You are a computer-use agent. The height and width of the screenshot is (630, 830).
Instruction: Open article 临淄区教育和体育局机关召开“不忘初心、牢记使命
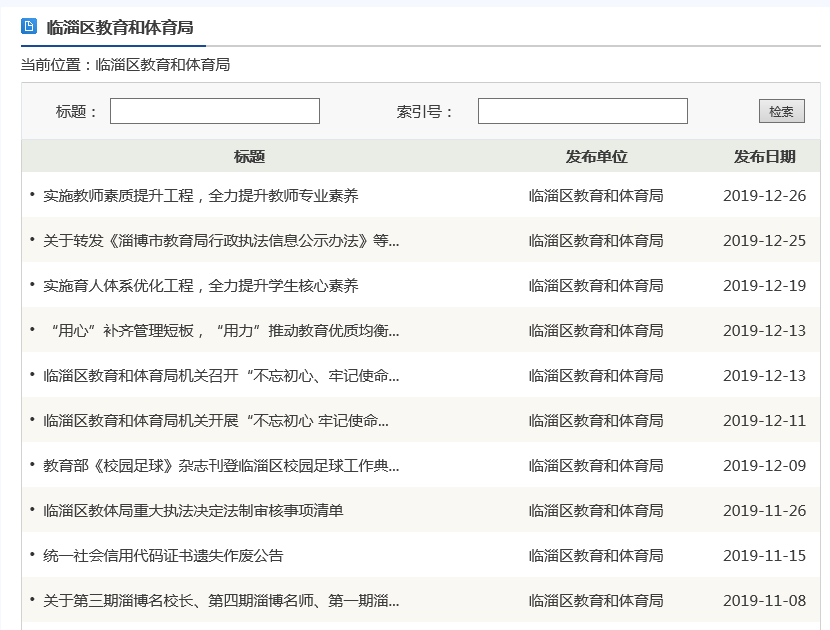(x=220, y=376)
